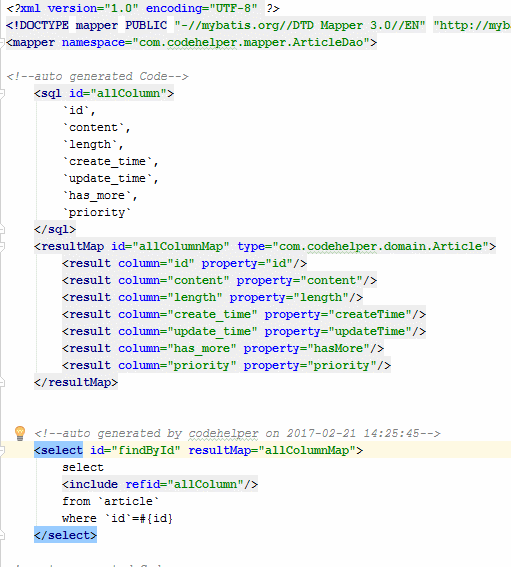Click the closing sql tag fold marker

pos(2,229)
